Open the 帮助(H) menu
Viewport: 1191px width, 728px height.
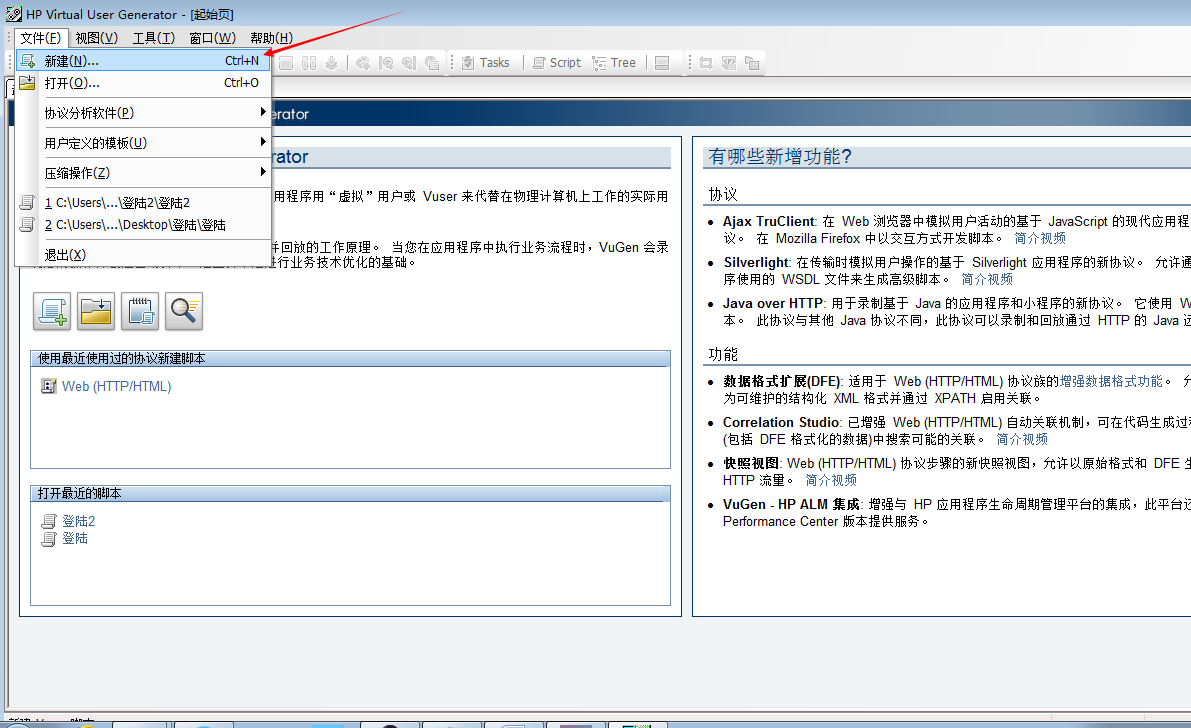tap(271, 38)
